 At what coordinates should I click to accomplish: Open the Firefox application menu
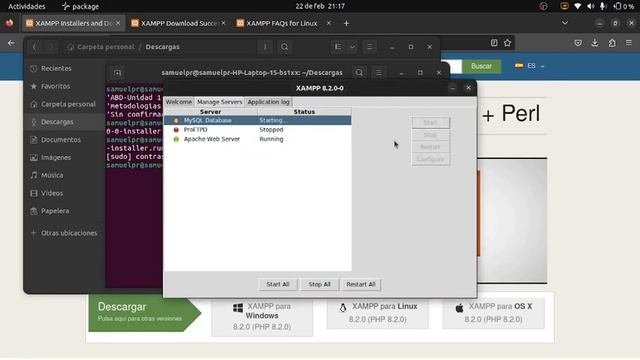click(629, 43)
